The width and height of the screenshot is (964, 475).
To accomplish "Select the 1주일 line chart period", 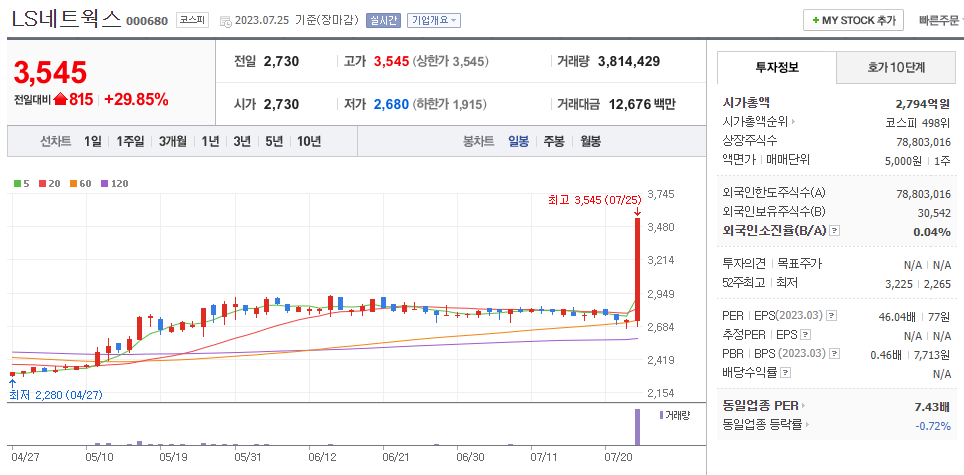I will tap(130, 141).
